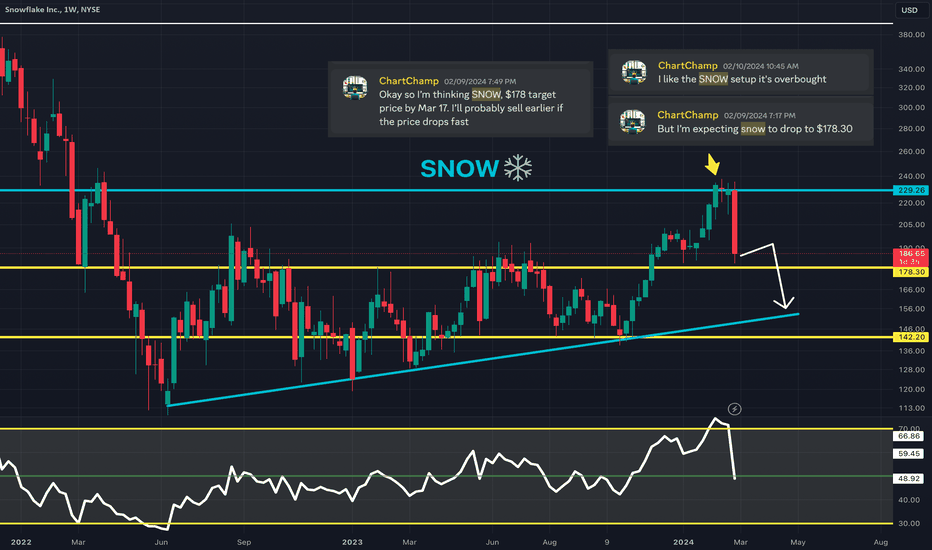The image size is (932, 550).
Task: Click the 260.00 price scale value
Action: [911, 152]
